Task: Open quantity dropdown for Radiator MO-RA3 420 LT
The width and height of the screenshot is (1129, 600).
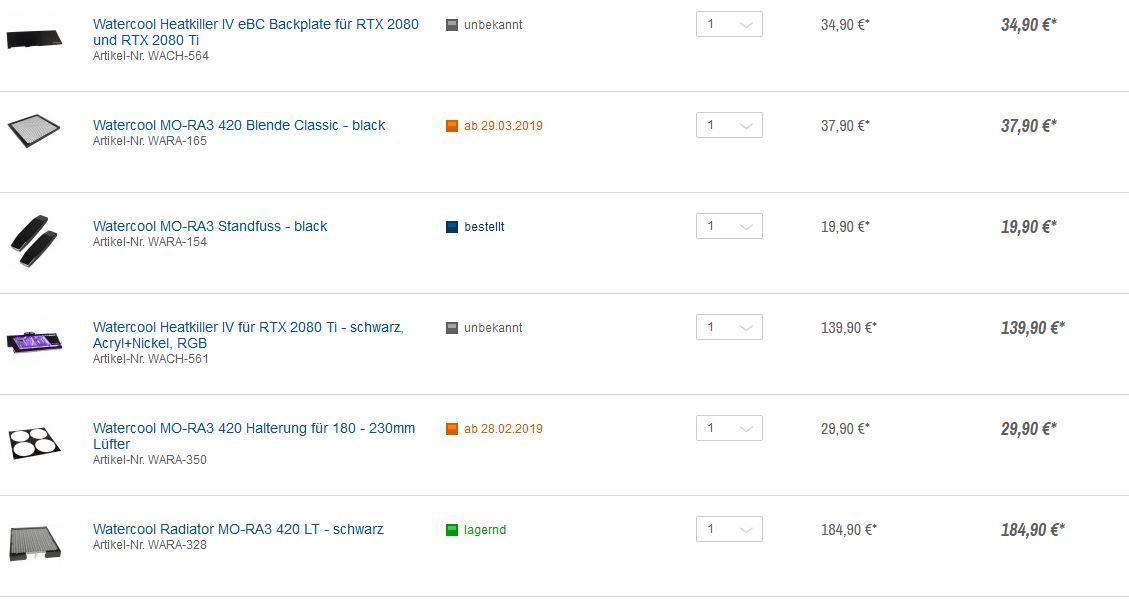Action: click(x=729, y=529)
